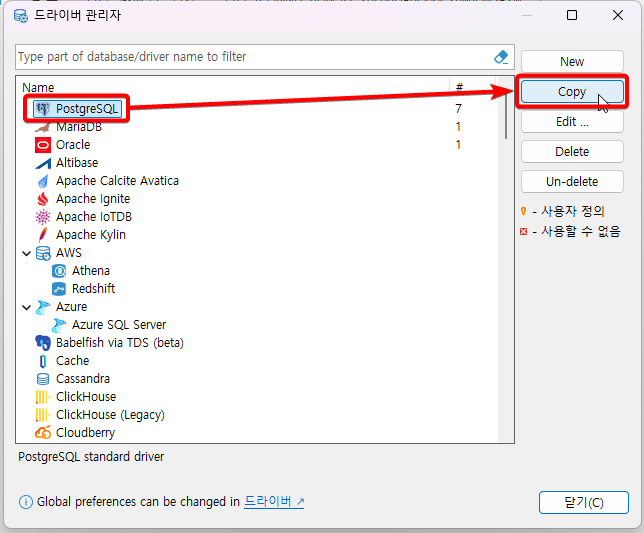This screenshot has height=533, width=644.
Task: Open the 드라이버 preferences link
Action: click(274, 501)
